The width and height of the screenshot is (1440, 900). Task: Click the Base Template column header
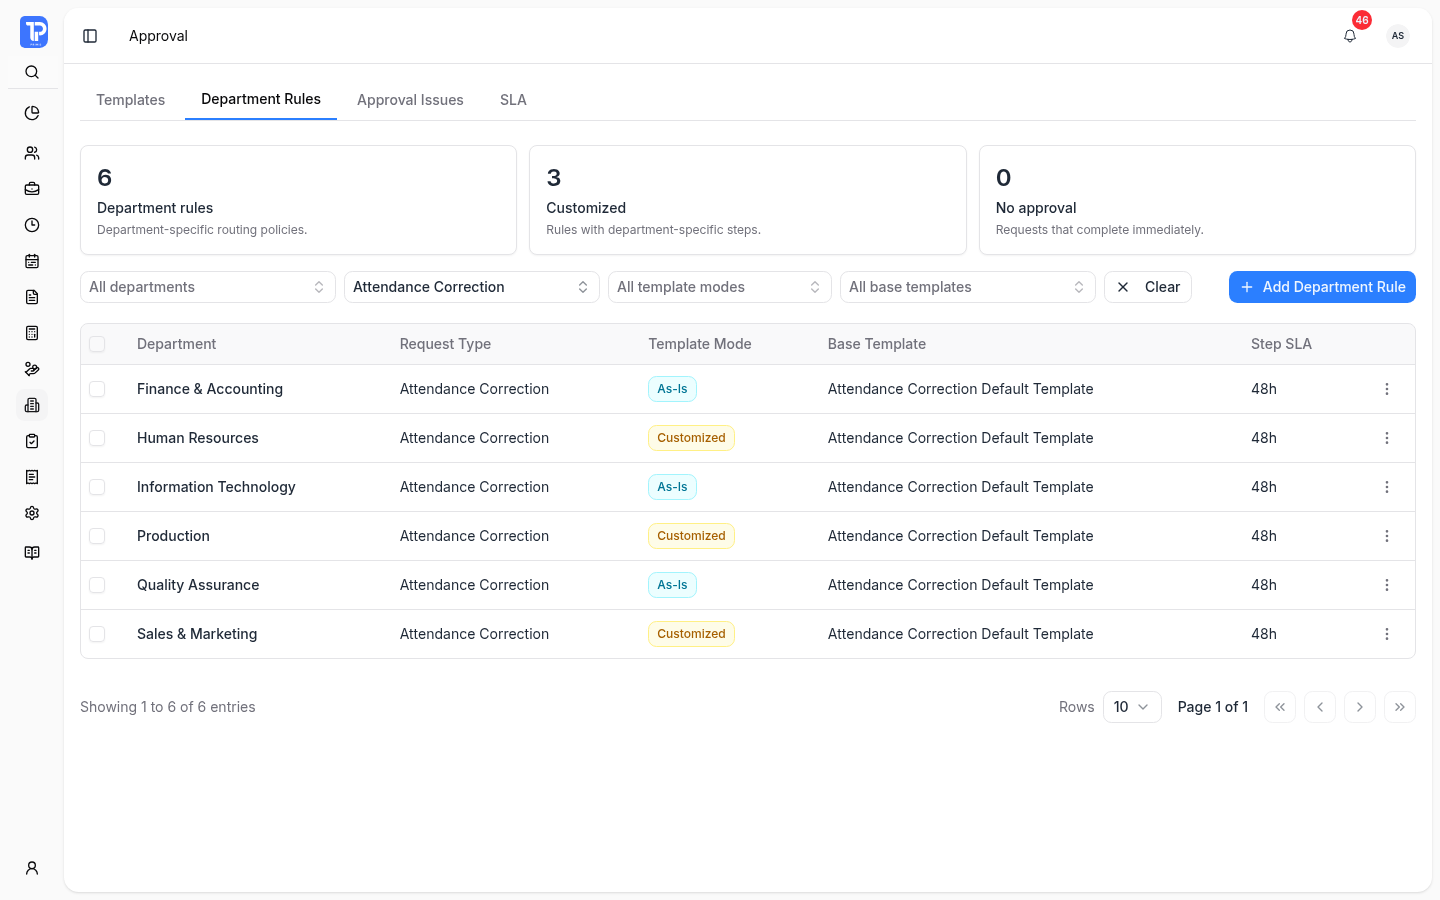[877, 344]
